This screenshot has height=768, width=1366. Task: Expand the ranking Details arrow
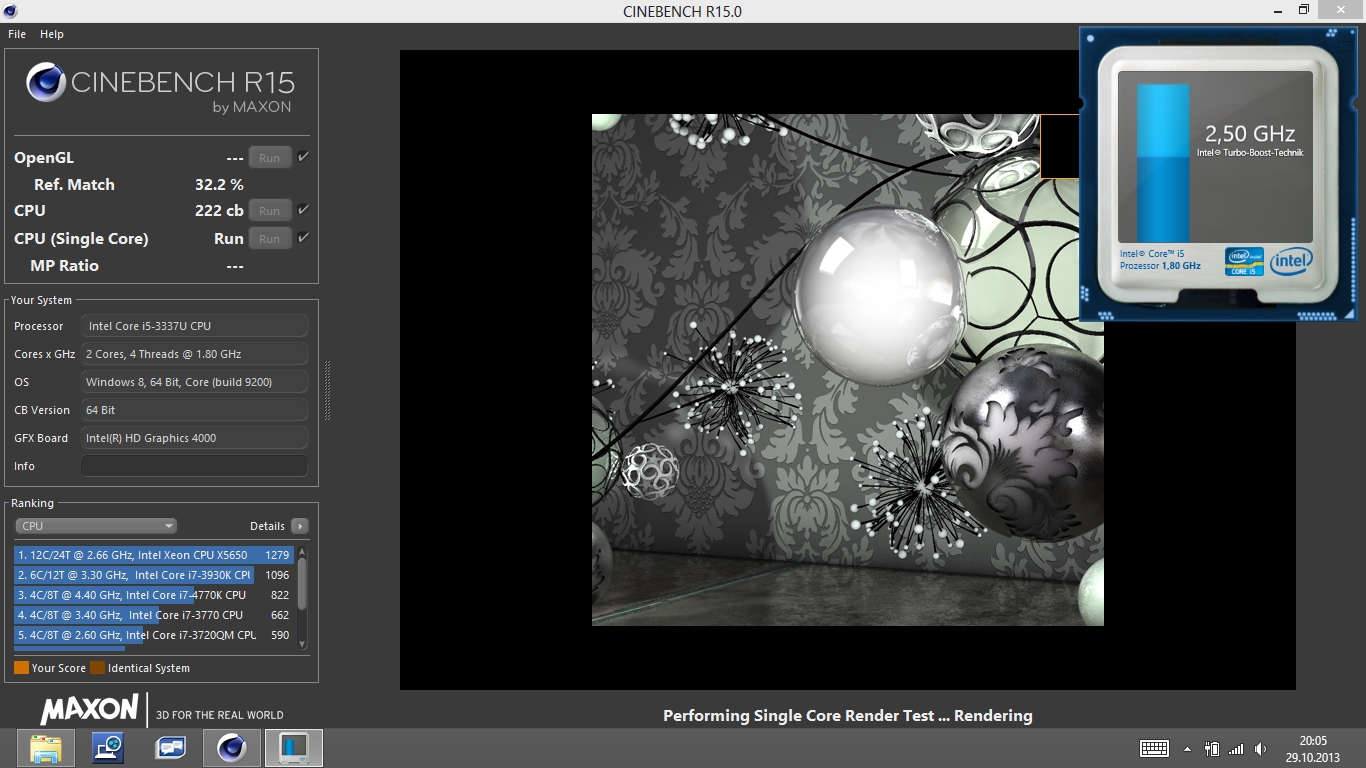pos(299,526)
